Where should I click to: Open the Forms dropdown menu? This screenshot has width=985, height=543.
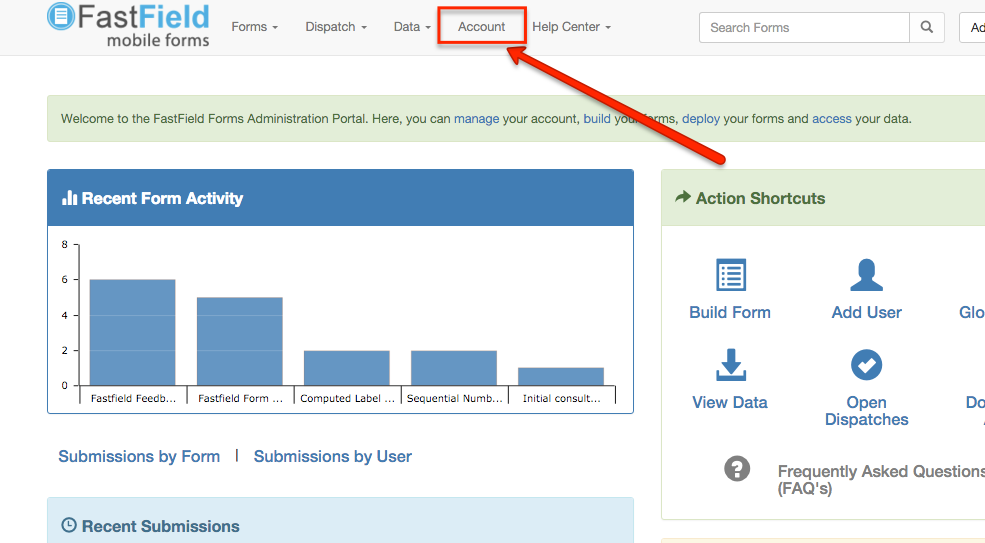point(254,27)
